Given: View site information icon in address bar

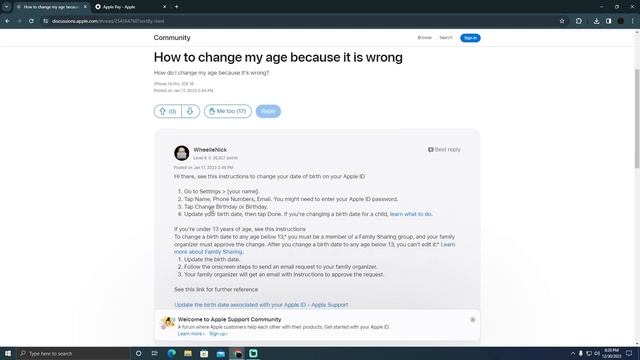Looking at the screenshot, I should [x=46, y=21].
